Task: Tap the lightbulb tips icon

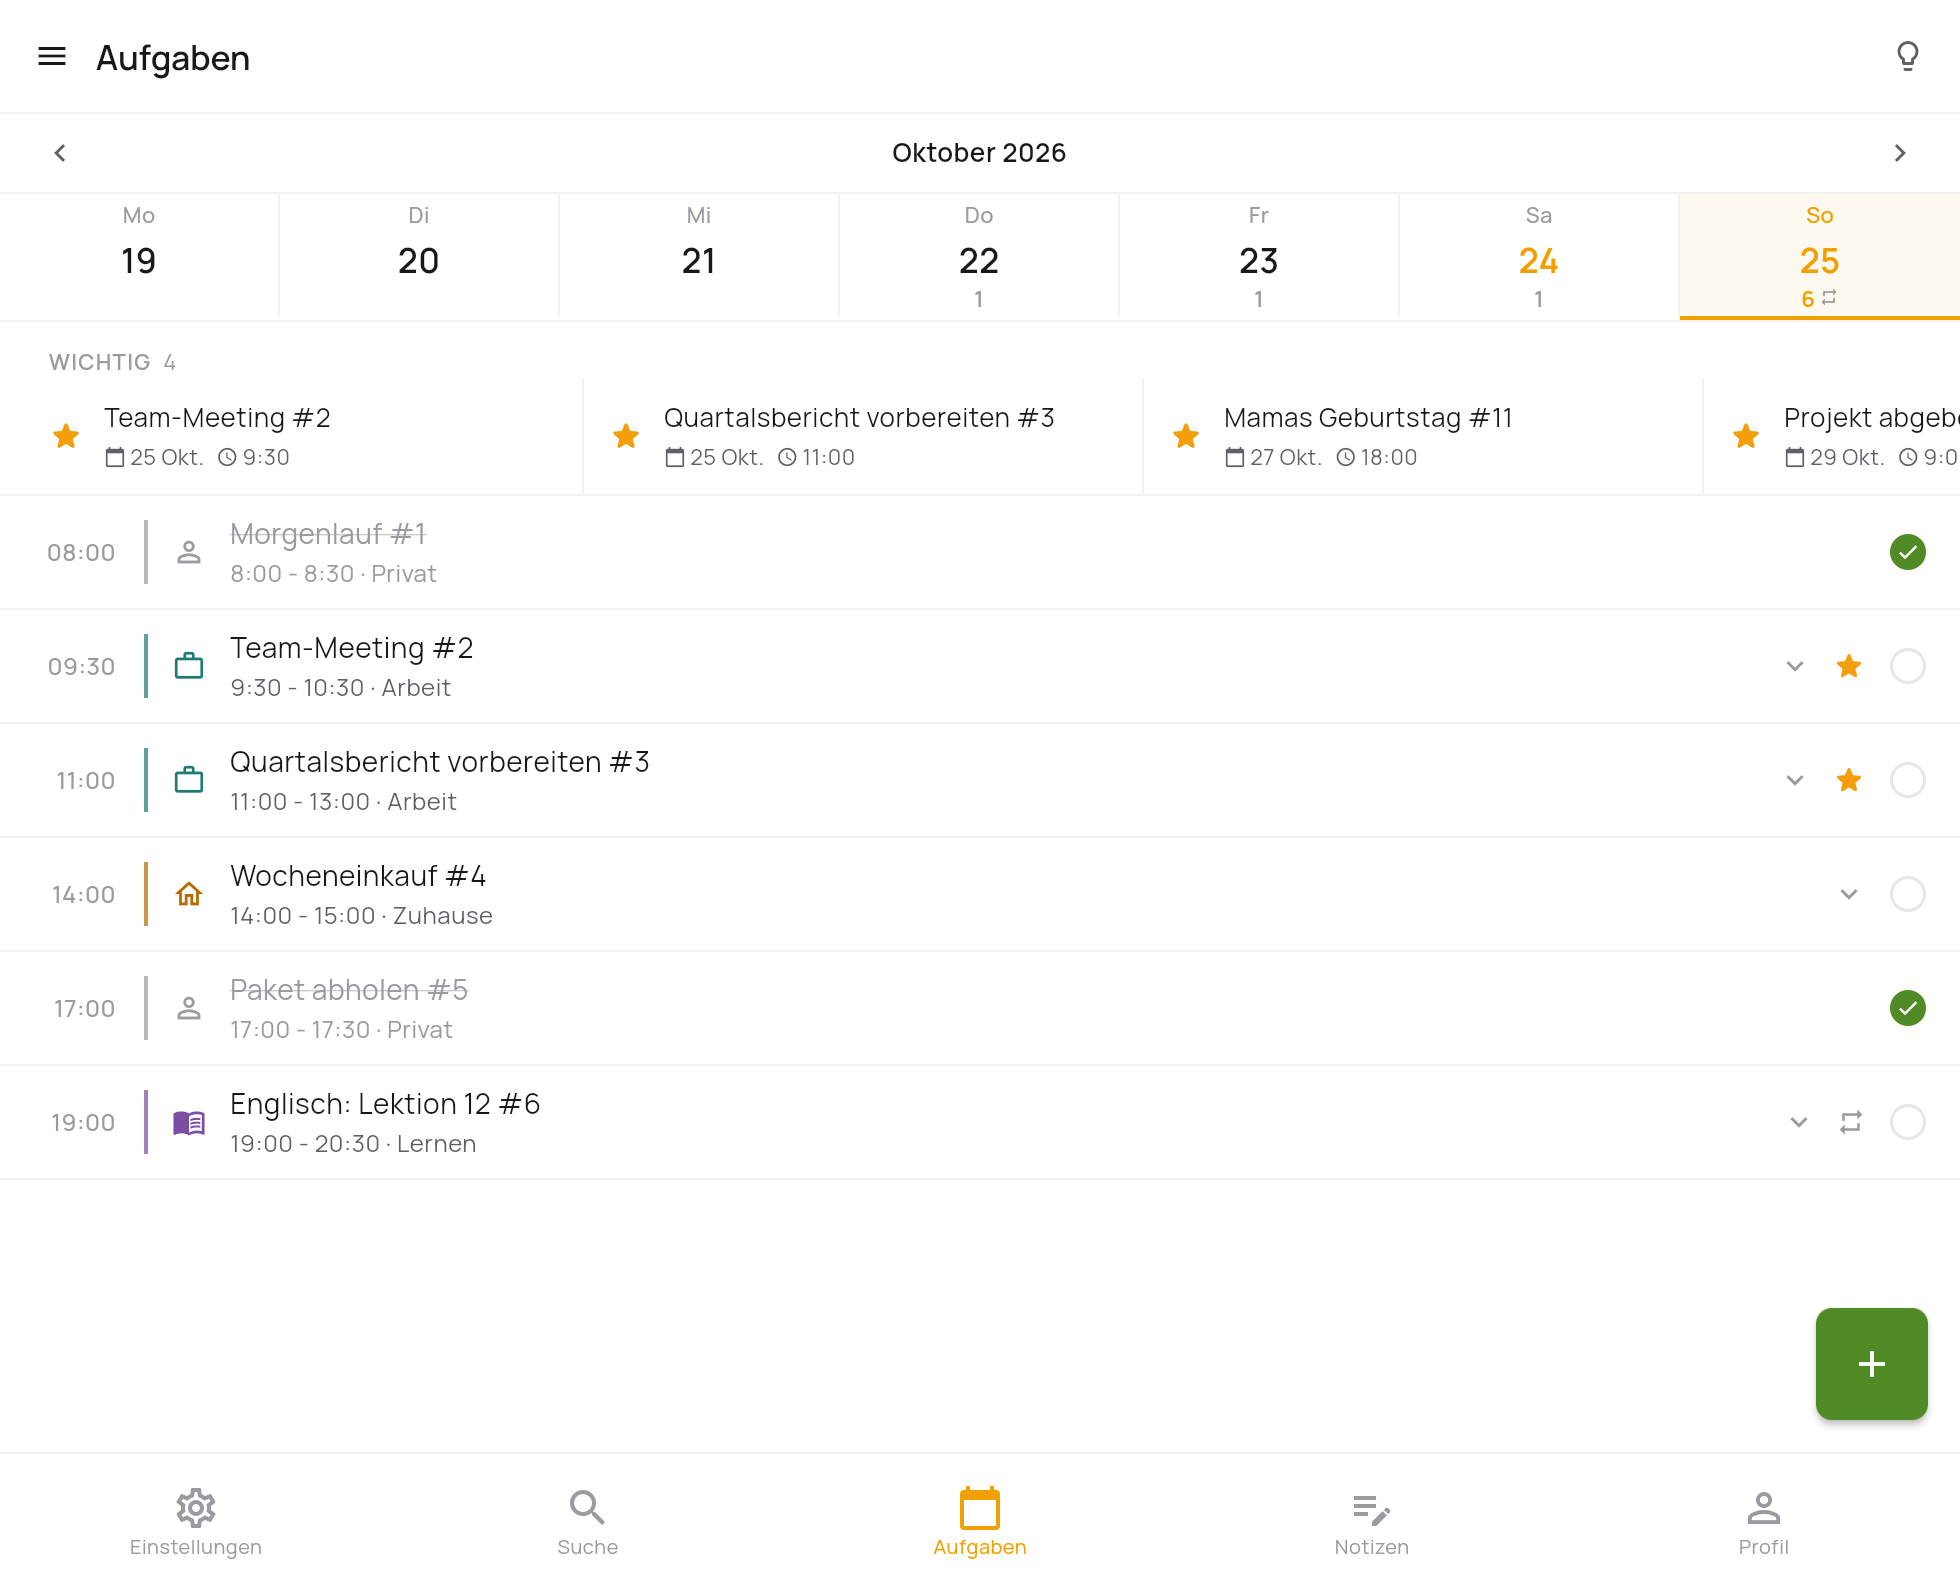Action: pos(1907,57)
